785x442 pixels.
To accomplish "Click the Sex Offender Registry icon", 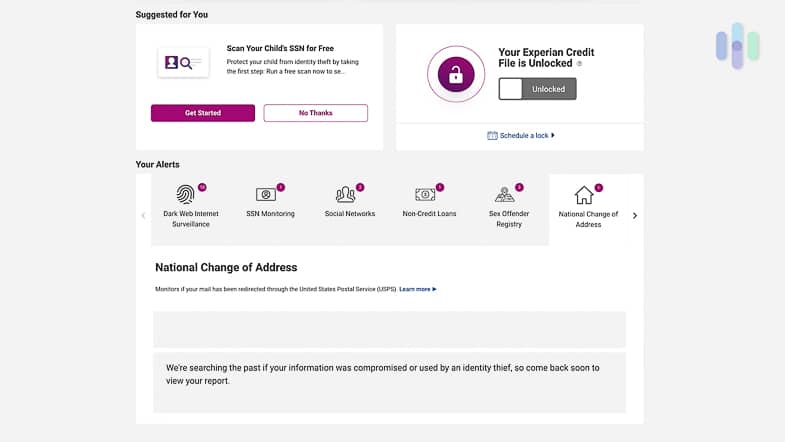I will [505, 194].
